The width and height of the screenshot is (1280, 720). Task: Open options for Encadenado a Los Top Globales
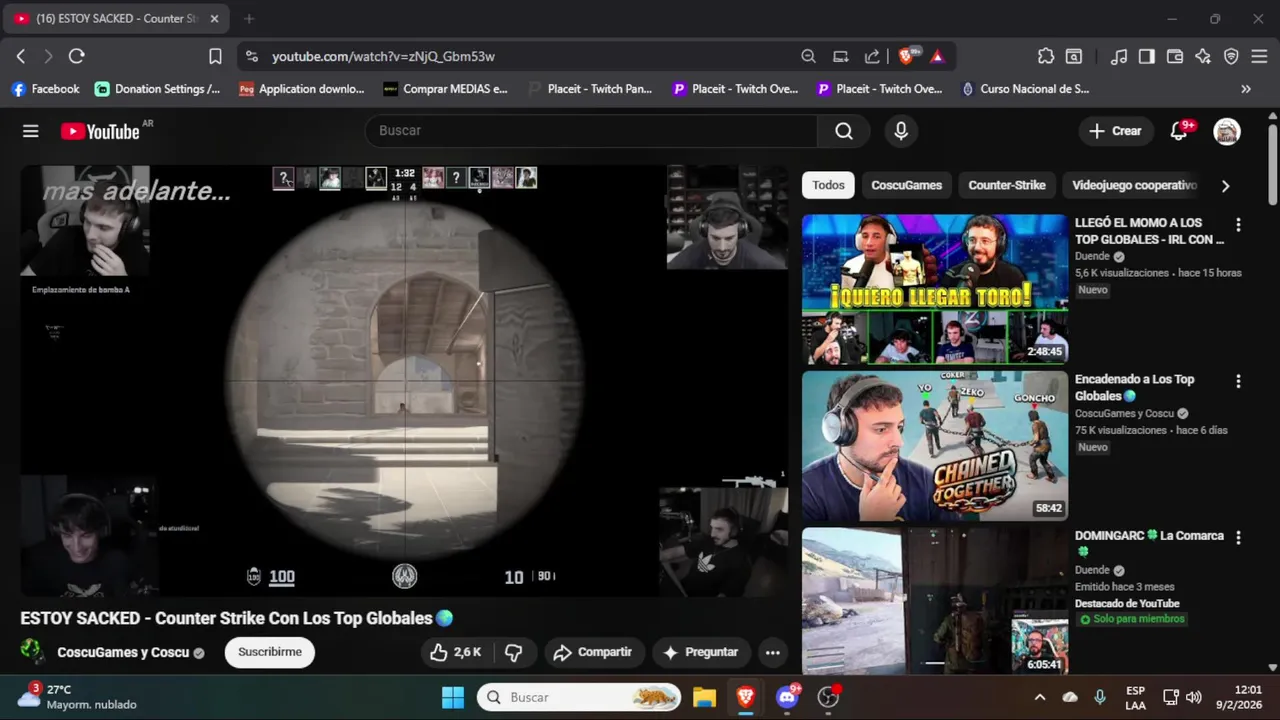click(1238, 381)
